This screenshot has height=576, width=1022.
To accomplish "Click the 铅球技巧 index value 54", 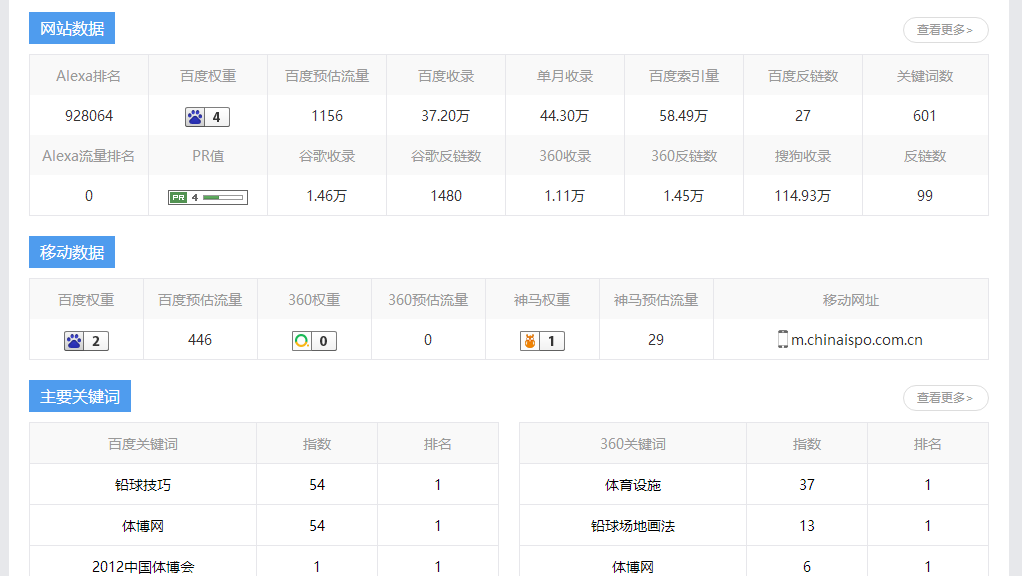I will [317, 485].
